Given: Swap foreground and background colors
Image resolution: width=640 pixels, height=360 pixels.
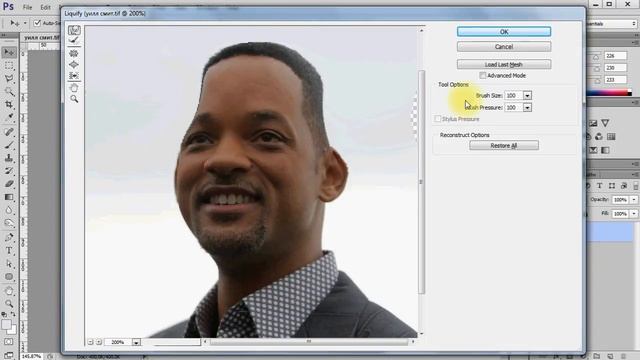Looking at the screenshot, I should [13, 314].
